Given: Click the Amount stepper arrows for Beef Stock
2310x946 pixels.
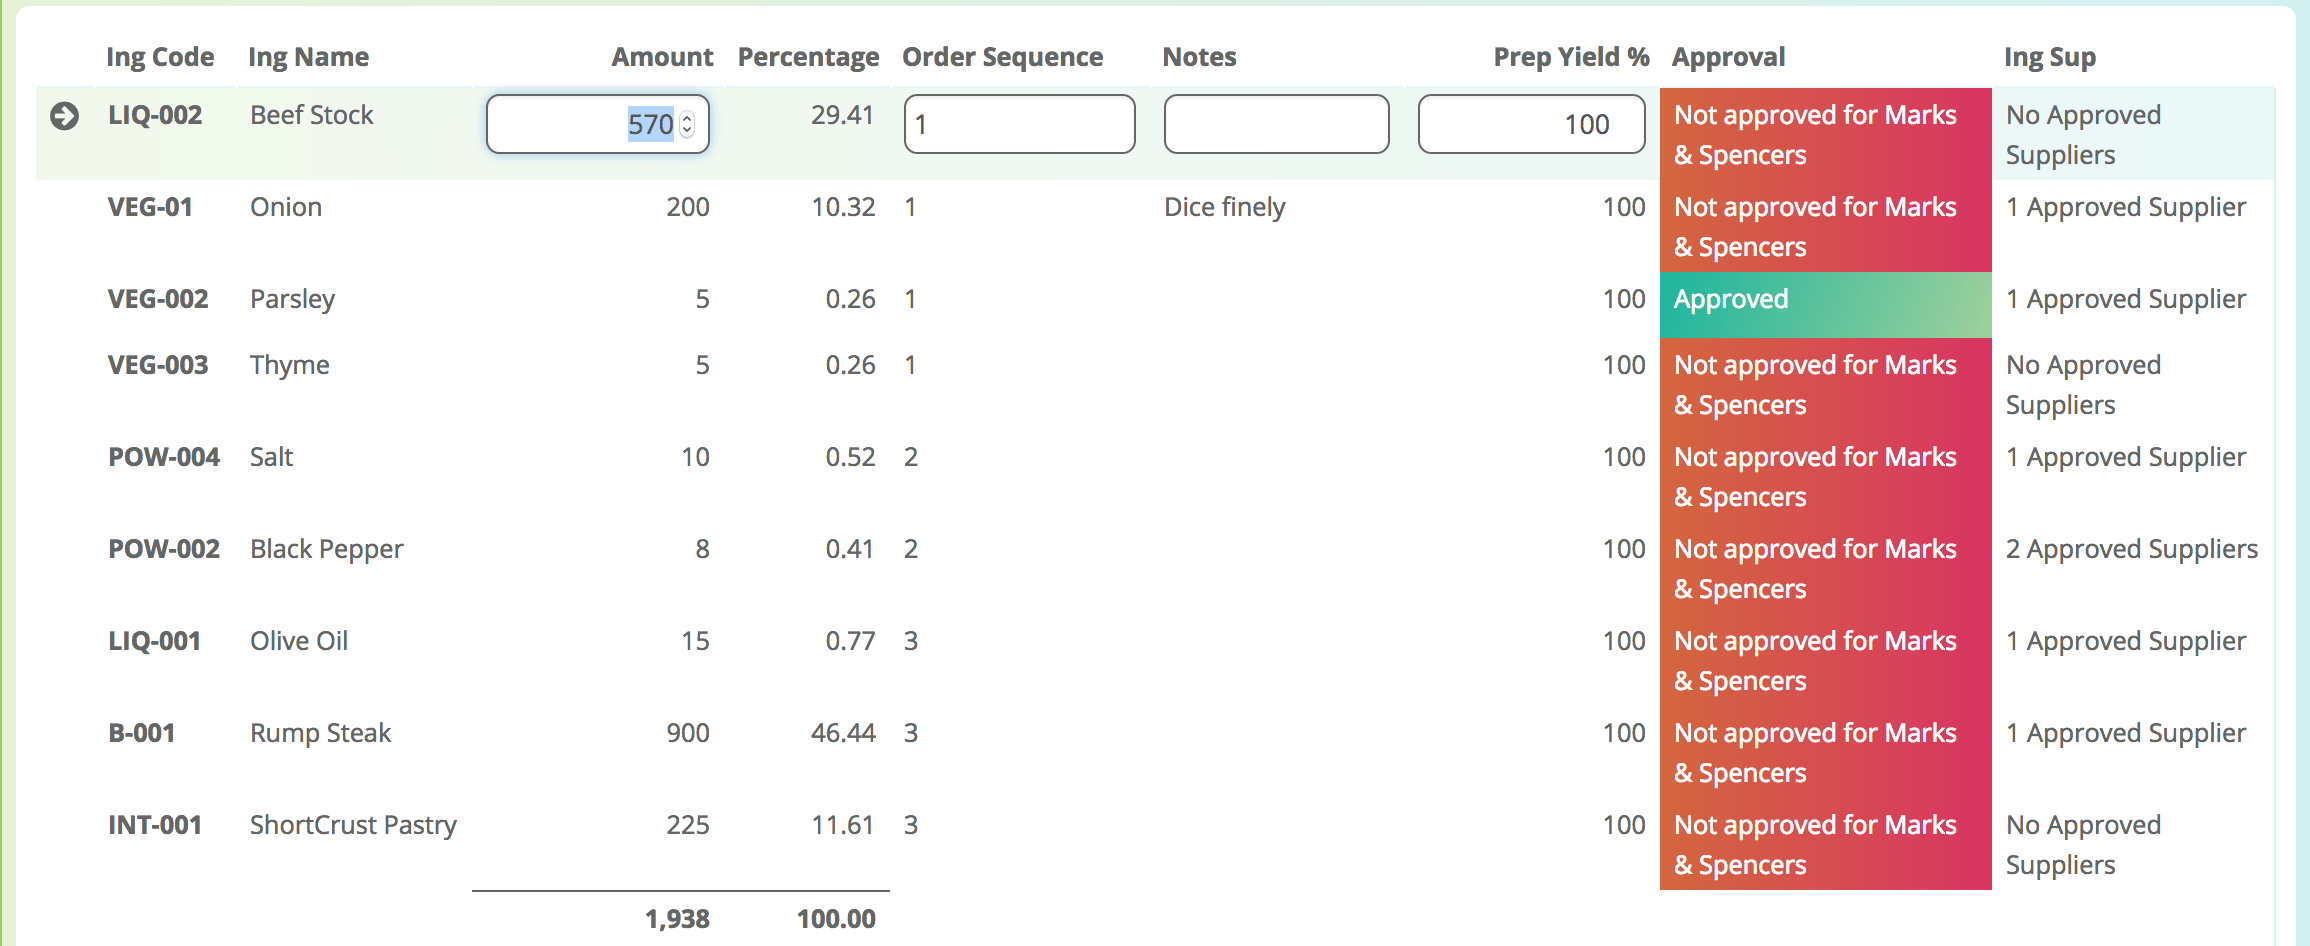Looking at the screenshot, I should point(687,124).
